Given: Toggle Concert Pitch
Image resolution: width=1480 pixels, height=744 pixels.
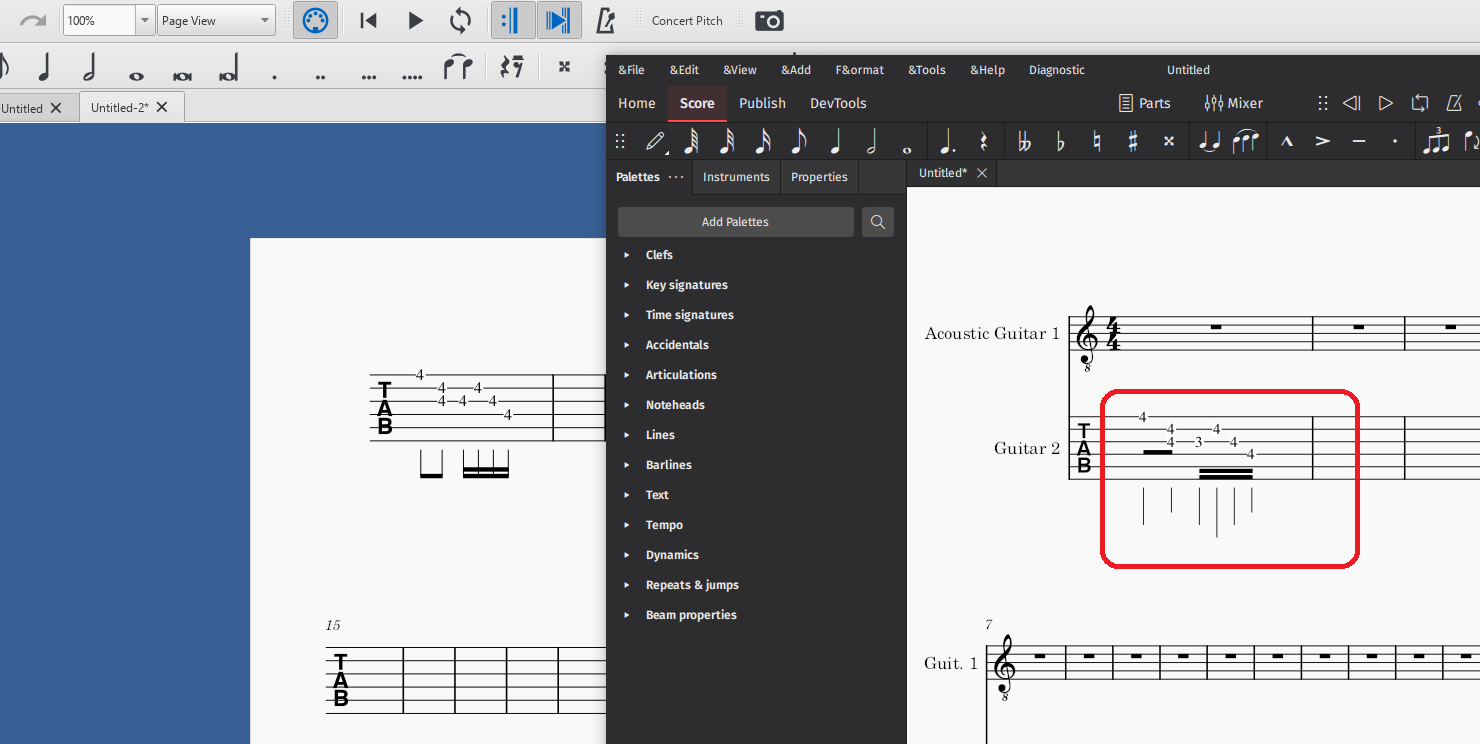Looking at the screenshot, I should pos(686,20).
